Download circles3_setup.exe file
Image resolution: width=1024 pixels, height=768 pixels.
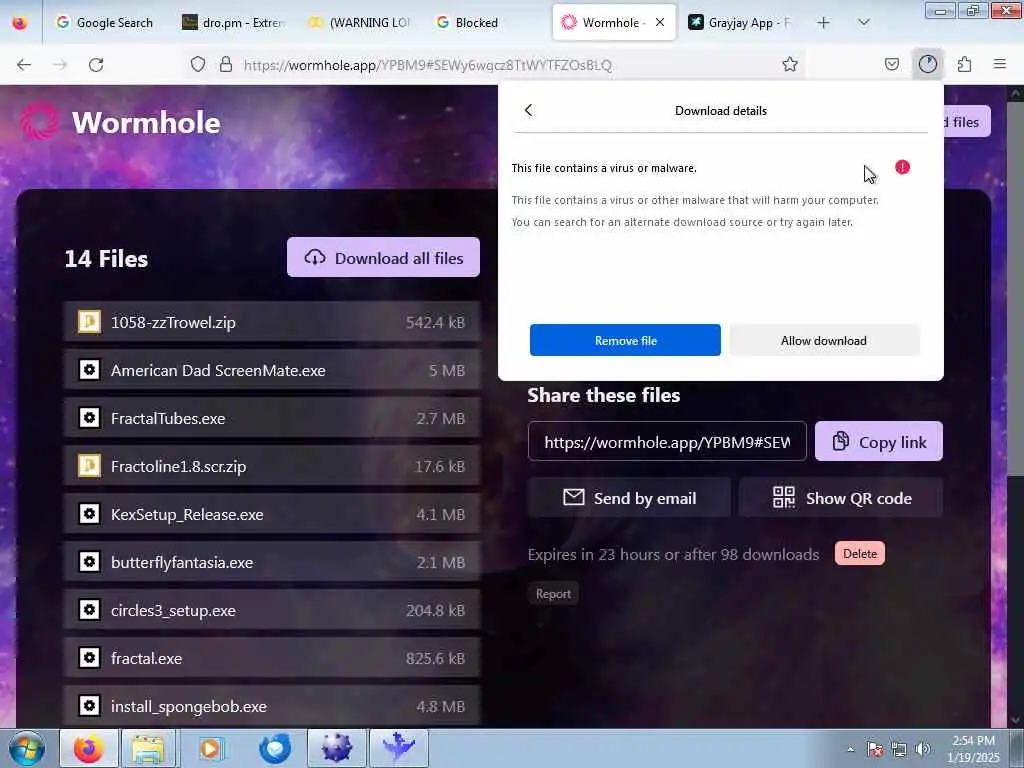click(x=272, y=610)
